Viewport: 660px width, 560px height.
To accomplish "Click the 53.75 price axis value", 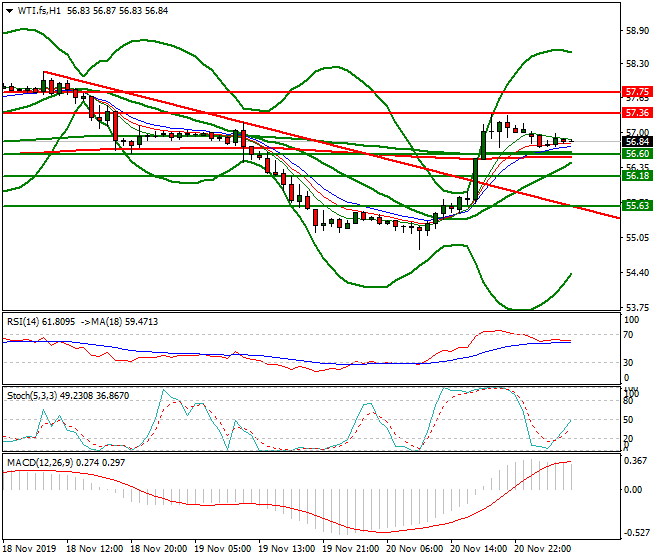I will click(637, 307).
